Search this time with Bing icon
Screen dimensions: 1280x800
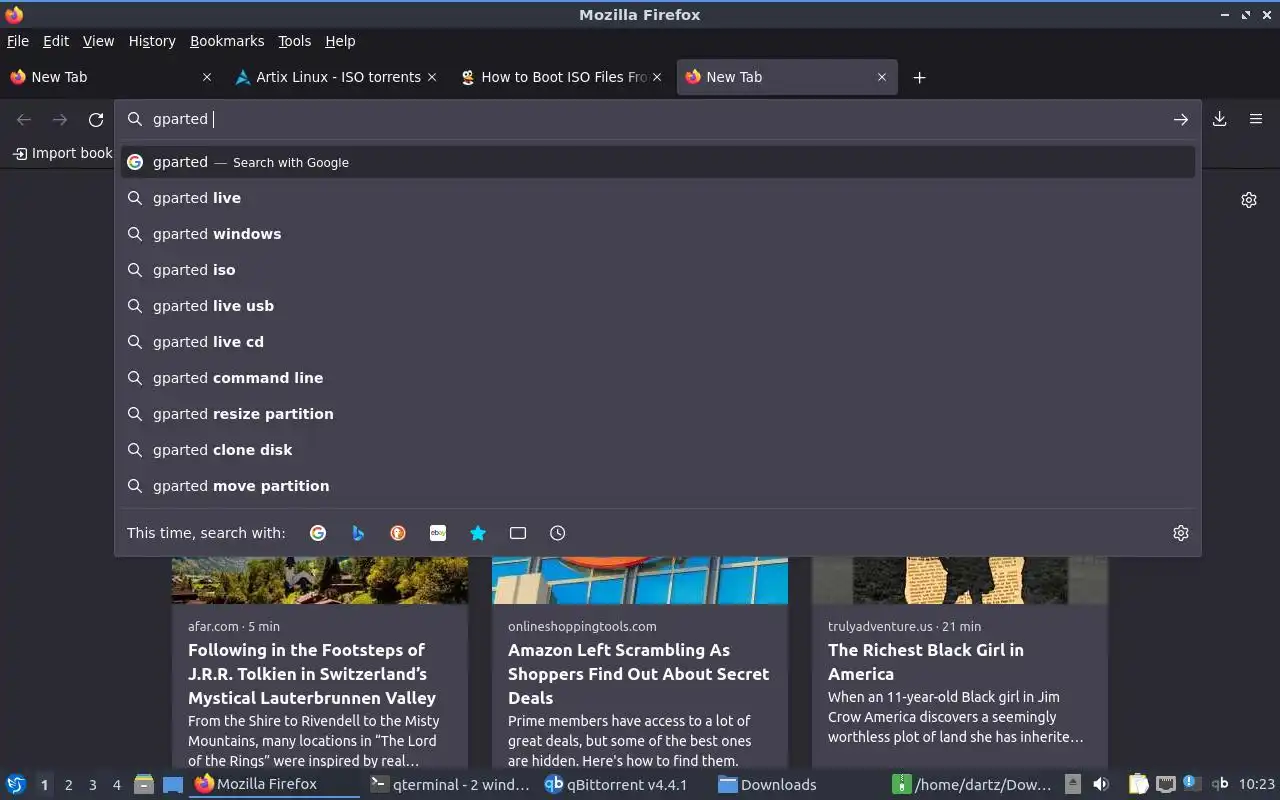point(358,533)
